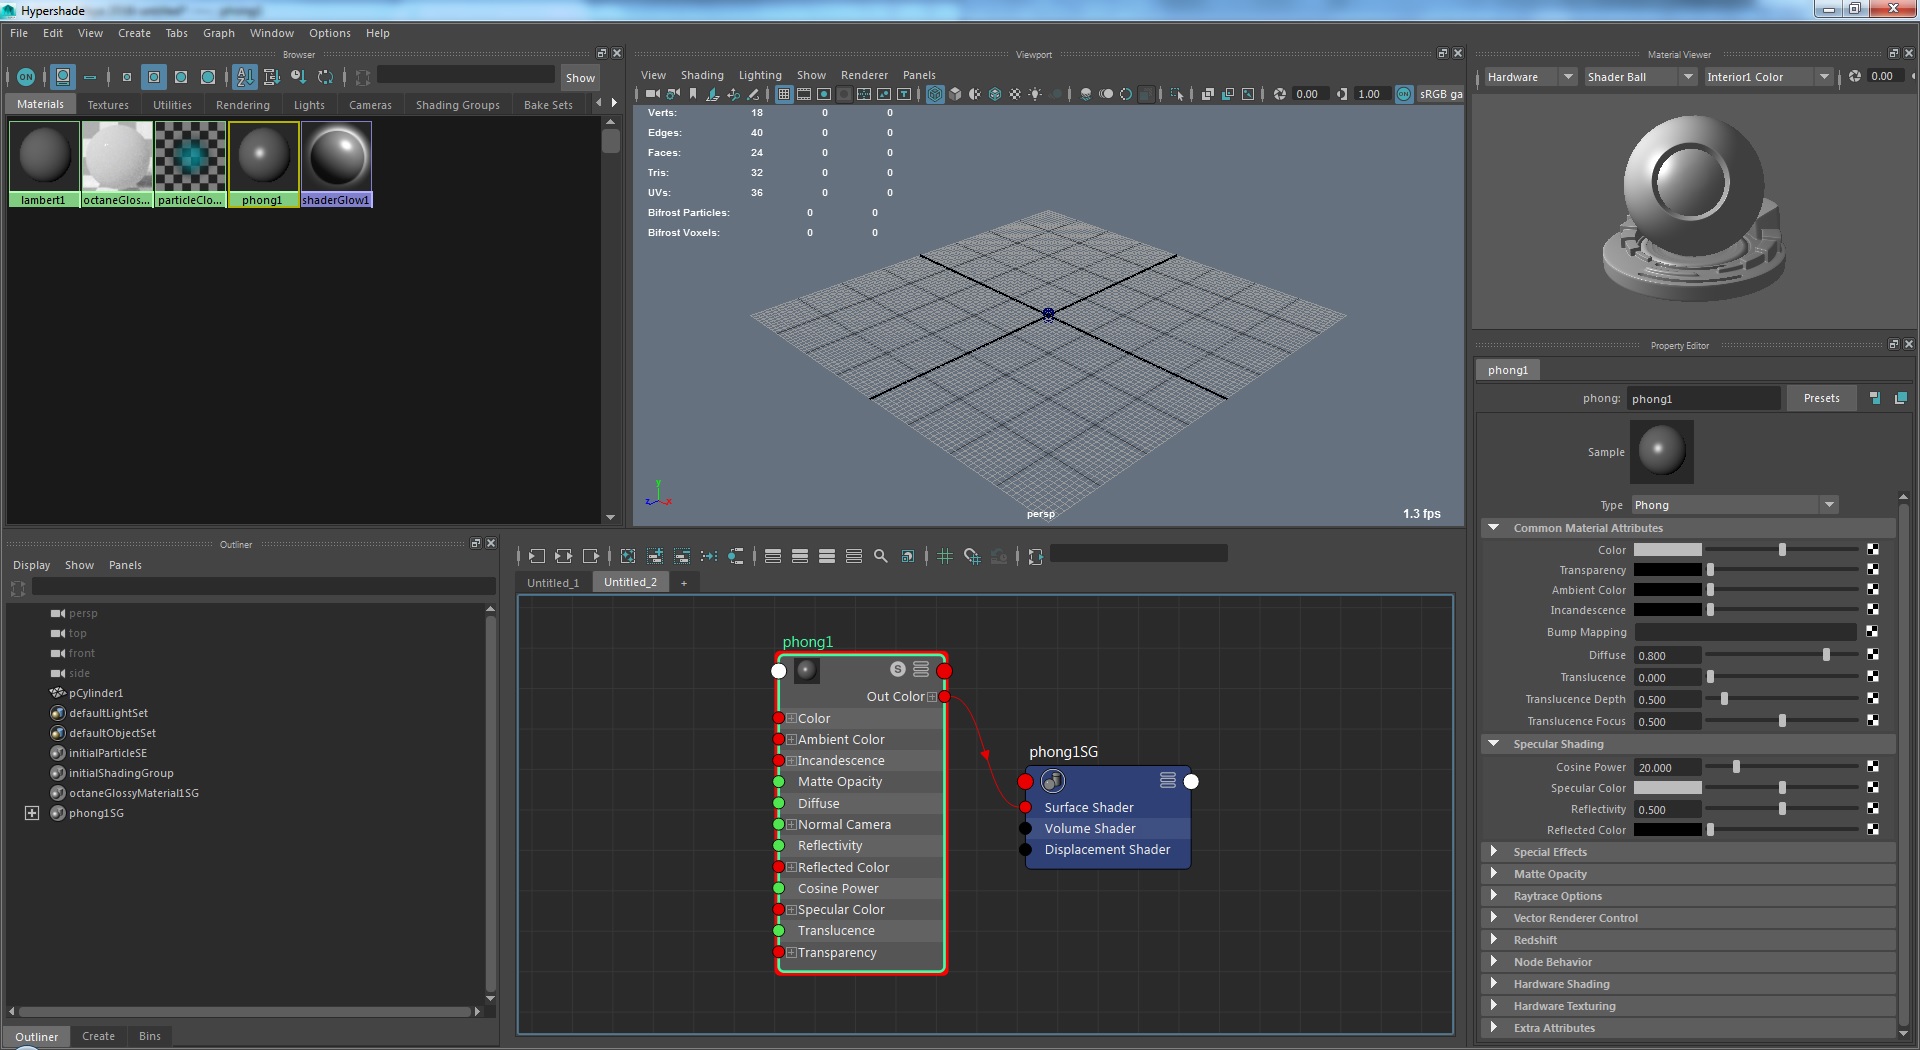The image size is (1920, 1050).
Task: Click output connections icon in node editor toolbar
Action: (x=591, y=556)
